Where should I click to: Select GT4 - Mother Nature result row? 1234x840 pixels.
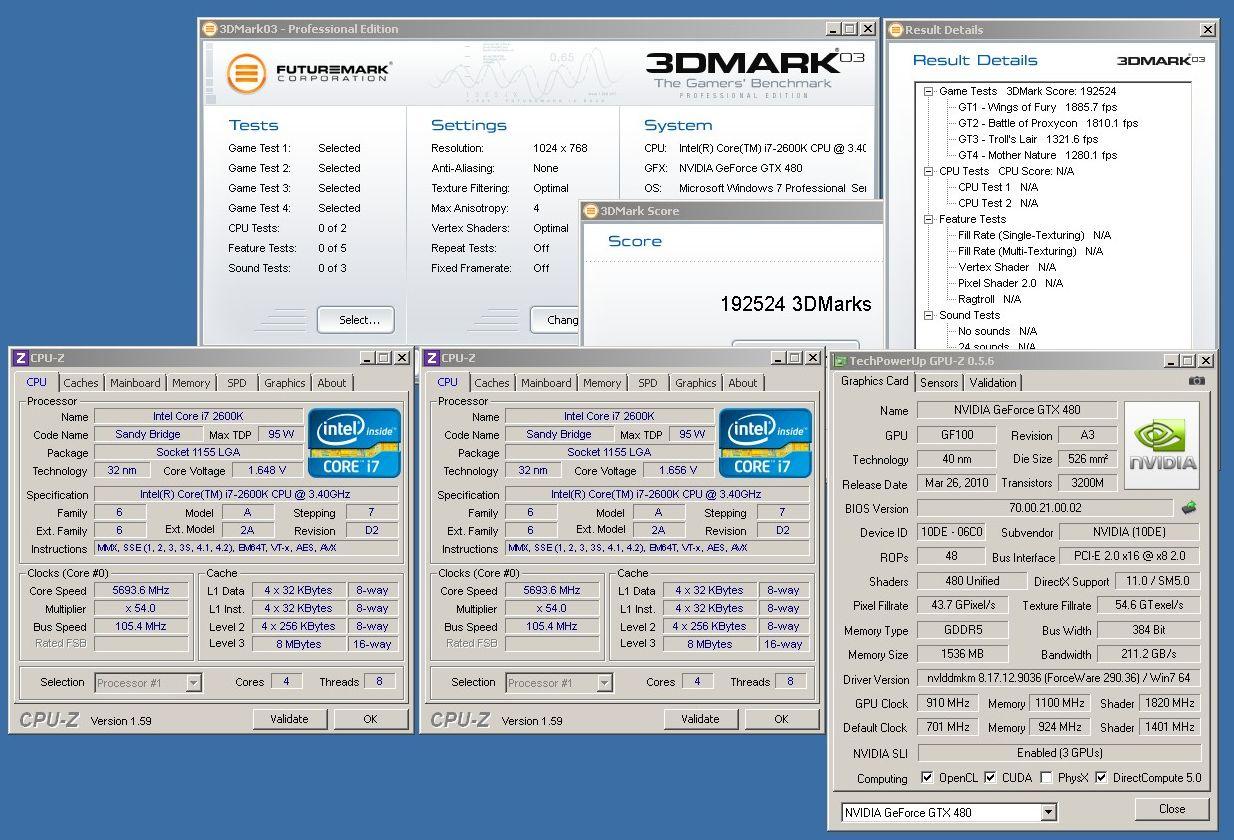pyautogui.click(x=1037, y=155)
